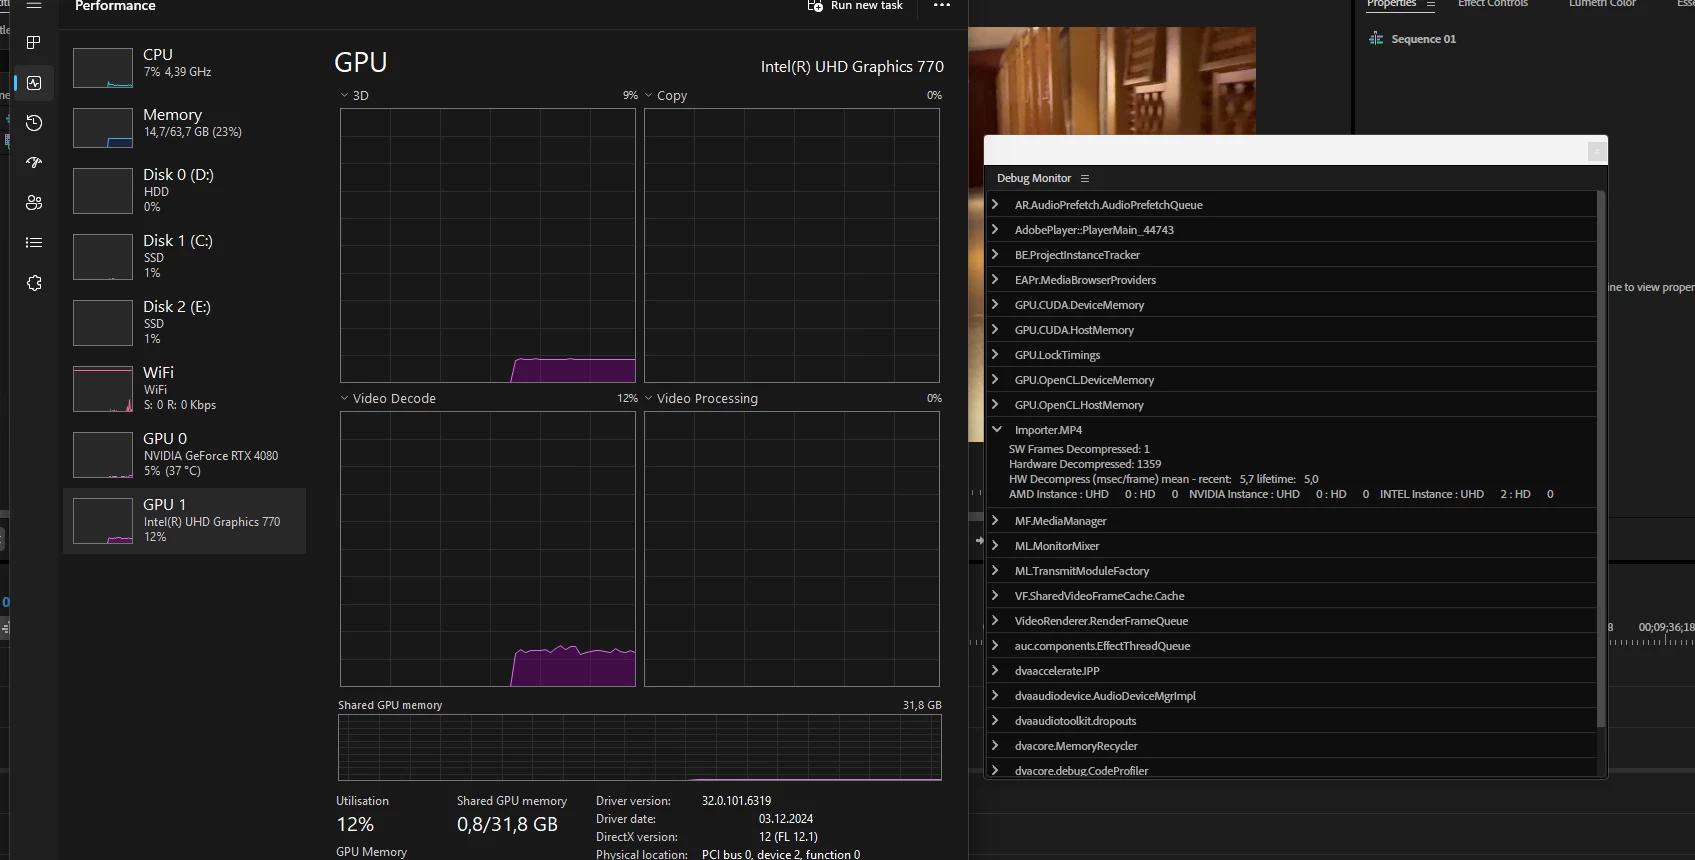Image resolution: width=1695 pixels, height=860 pixels.
Task: Expand MF.MediaManager row
Action: coord(996,520)
